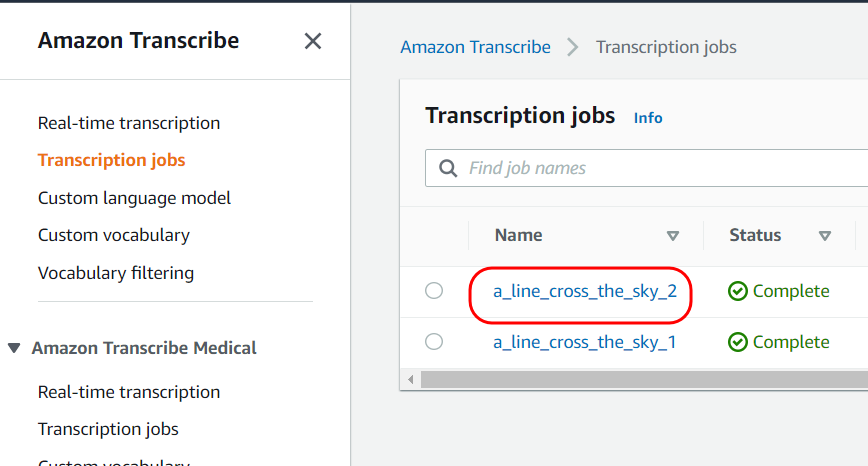868x466 pixels.
Task: Go to Custom language model page
Action: pyautogui.click(x=134, y=198)
